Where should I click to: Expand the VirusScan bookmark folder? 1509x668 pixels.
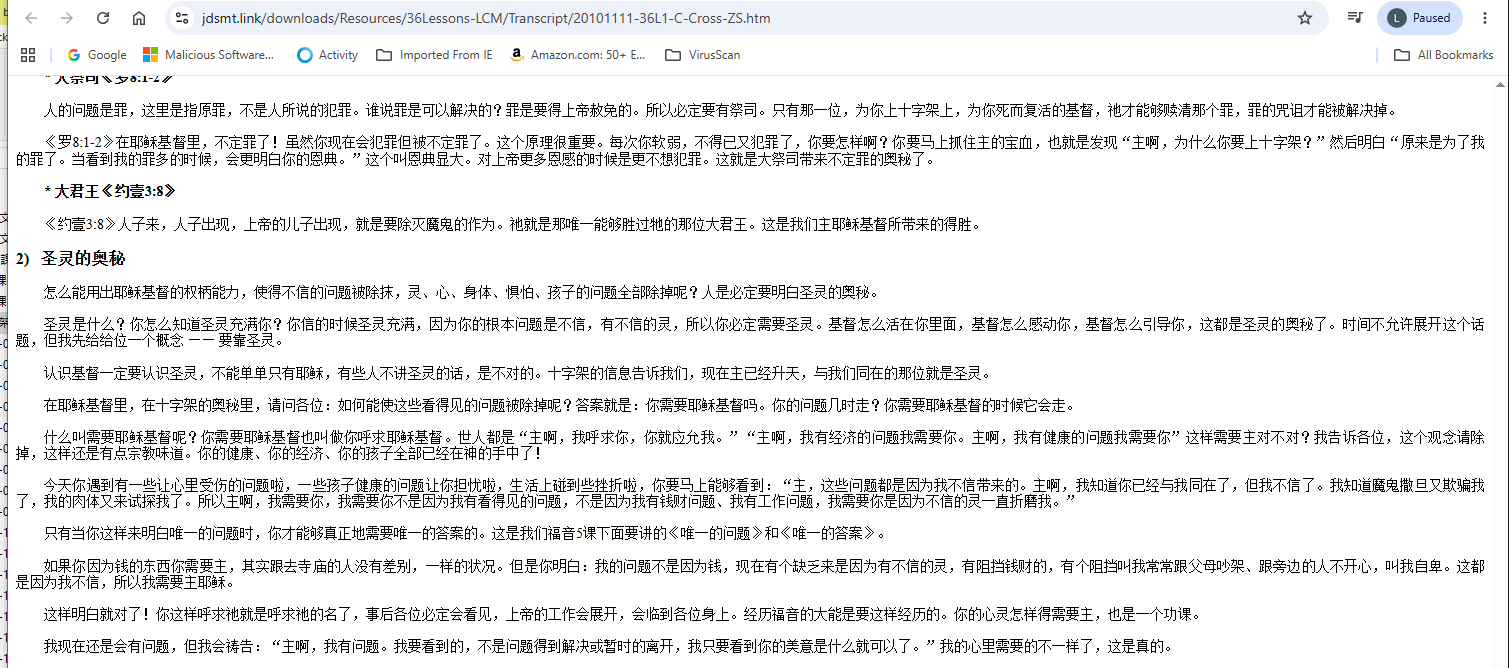pos(703,55)
